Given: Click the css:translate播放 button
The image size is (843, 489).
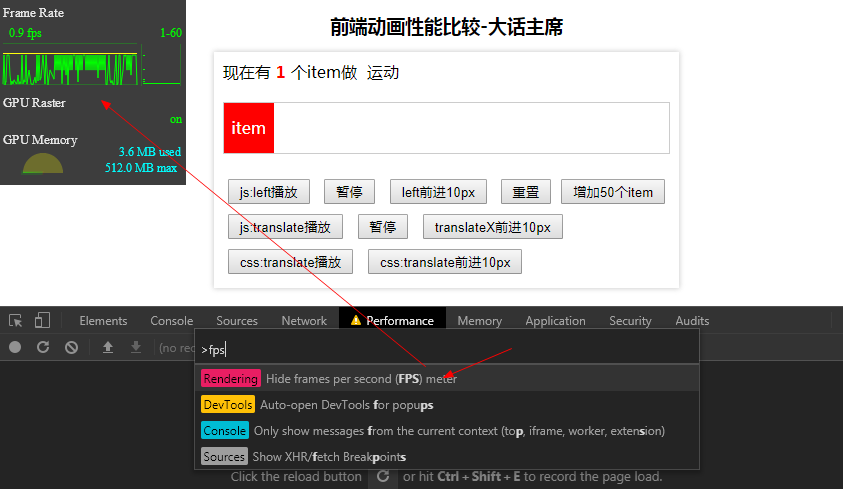Looking at the screenshot, I should 290,262.
